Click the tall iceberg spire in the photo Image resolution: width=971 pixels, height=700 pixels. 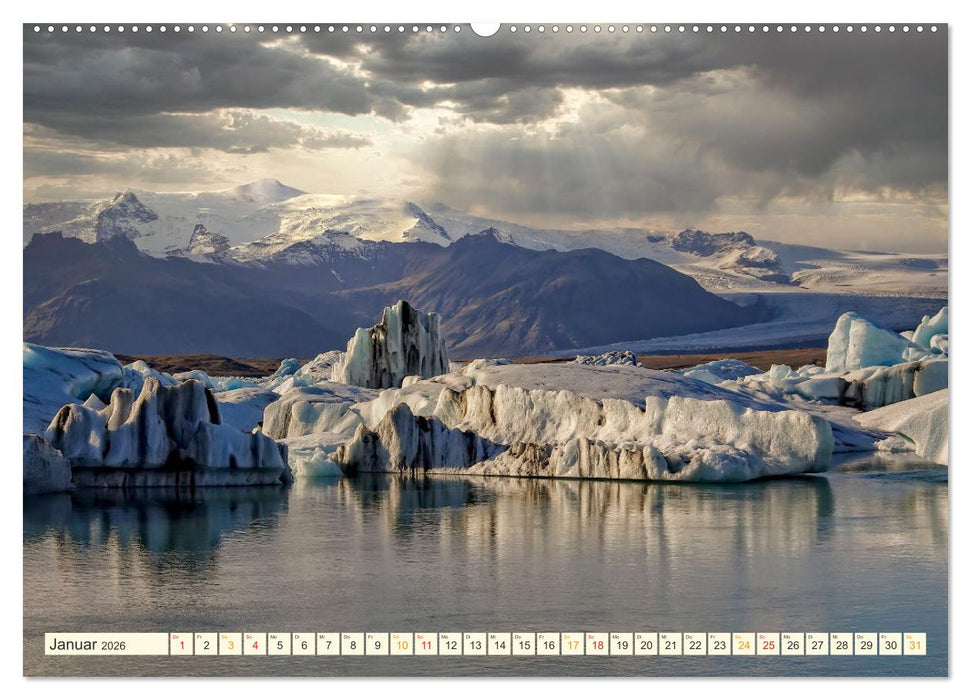398,343
